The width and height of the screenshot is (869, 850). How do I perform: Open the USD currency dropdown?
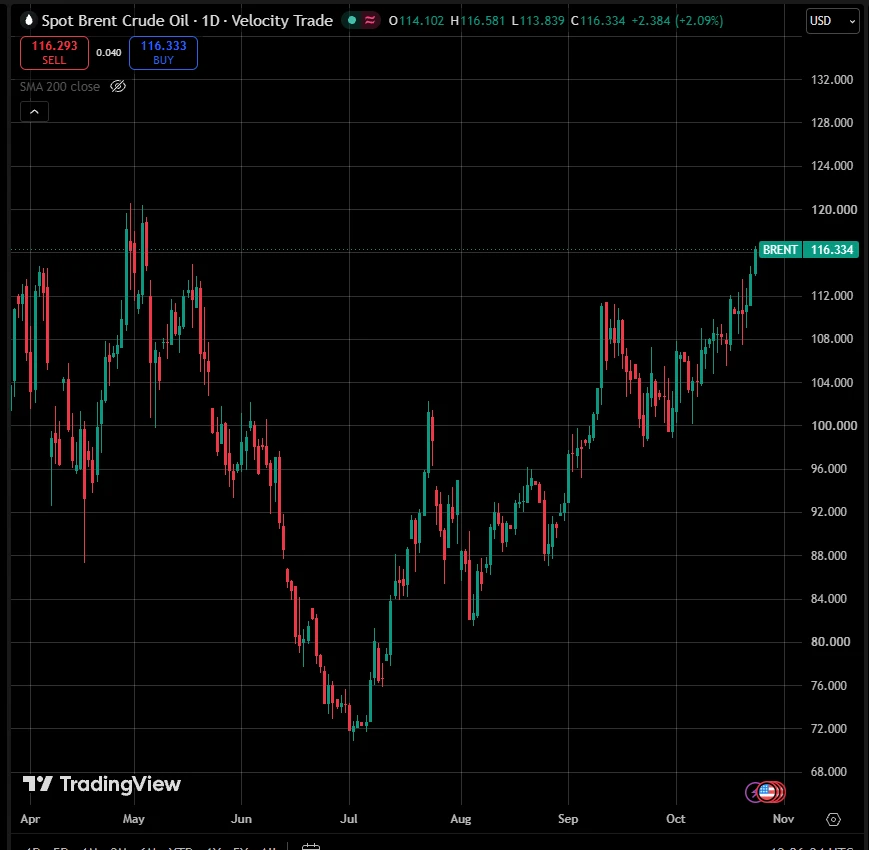pos(832,21)
